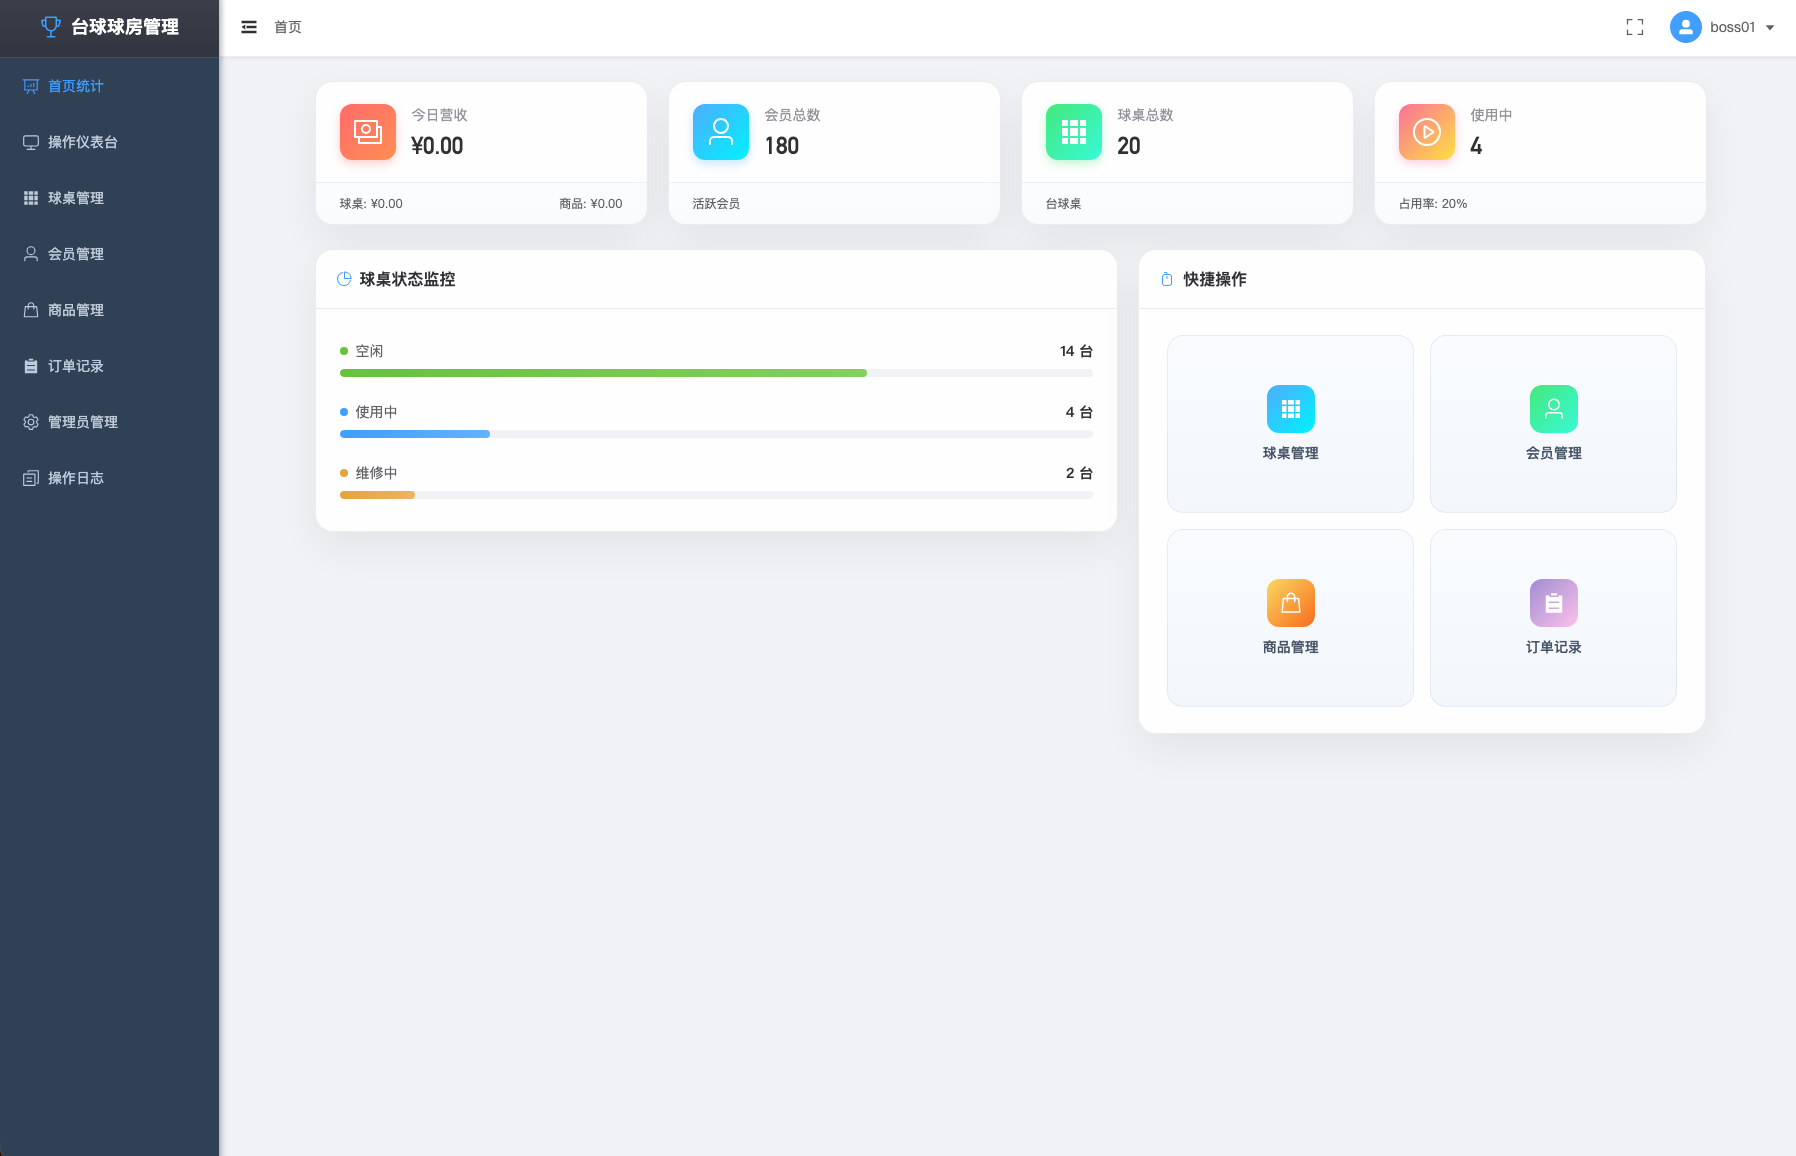Viewport: 1796px width, 1156px height.
Task: Click the 球桌: ¥0.00 text
Action: coord(371,204)
